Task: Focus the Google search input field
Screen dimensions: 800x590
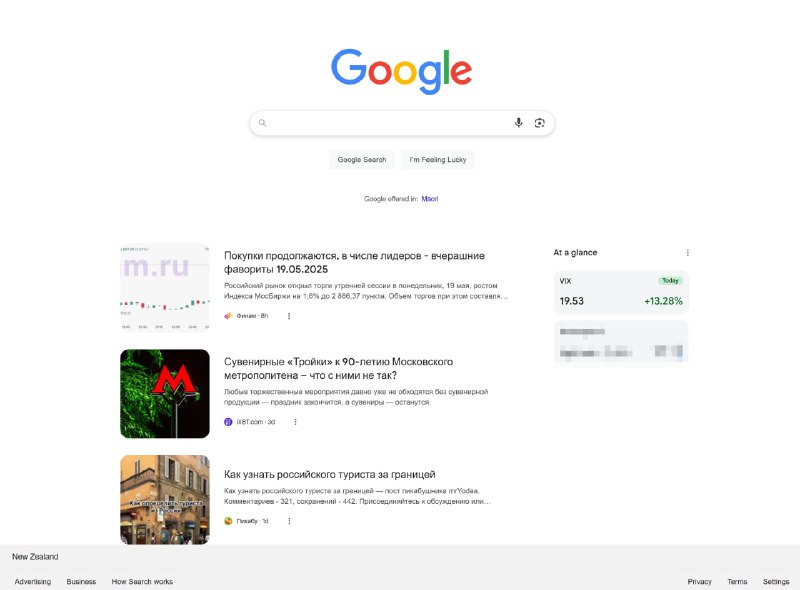Action: point(388,123)
